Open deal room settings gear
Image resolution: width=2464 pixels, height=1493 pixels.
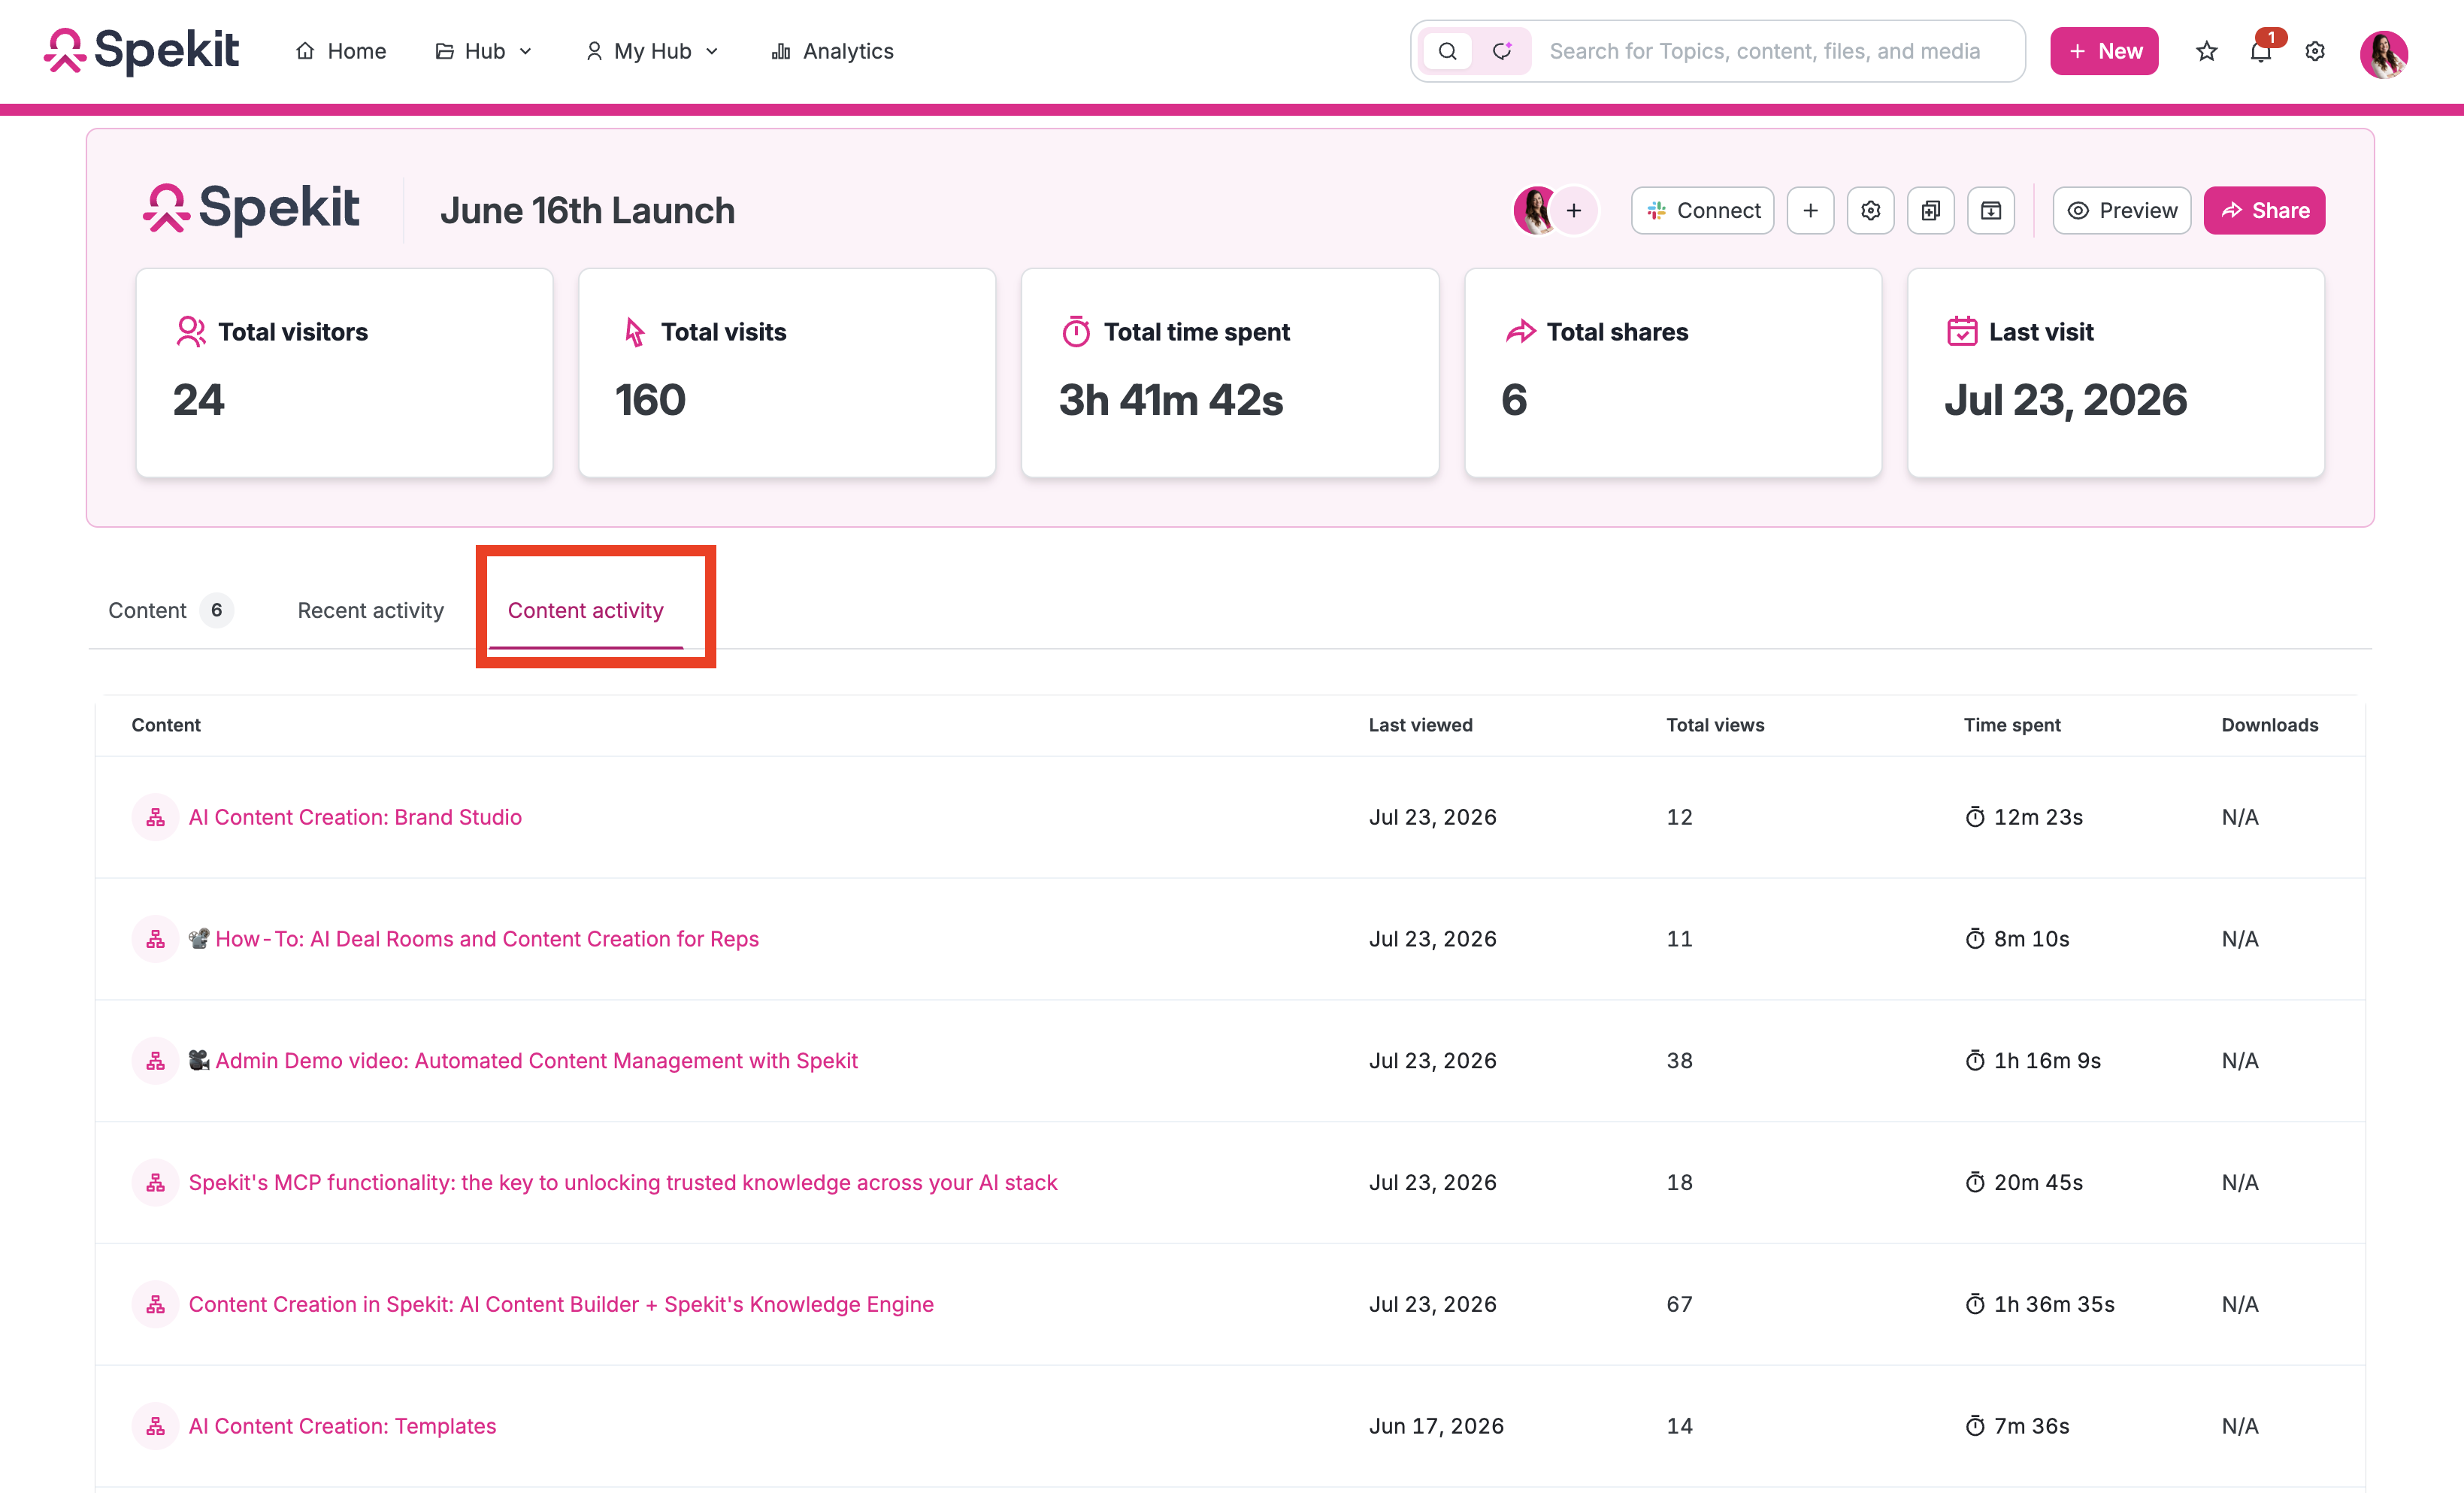tap(1870, 210)
